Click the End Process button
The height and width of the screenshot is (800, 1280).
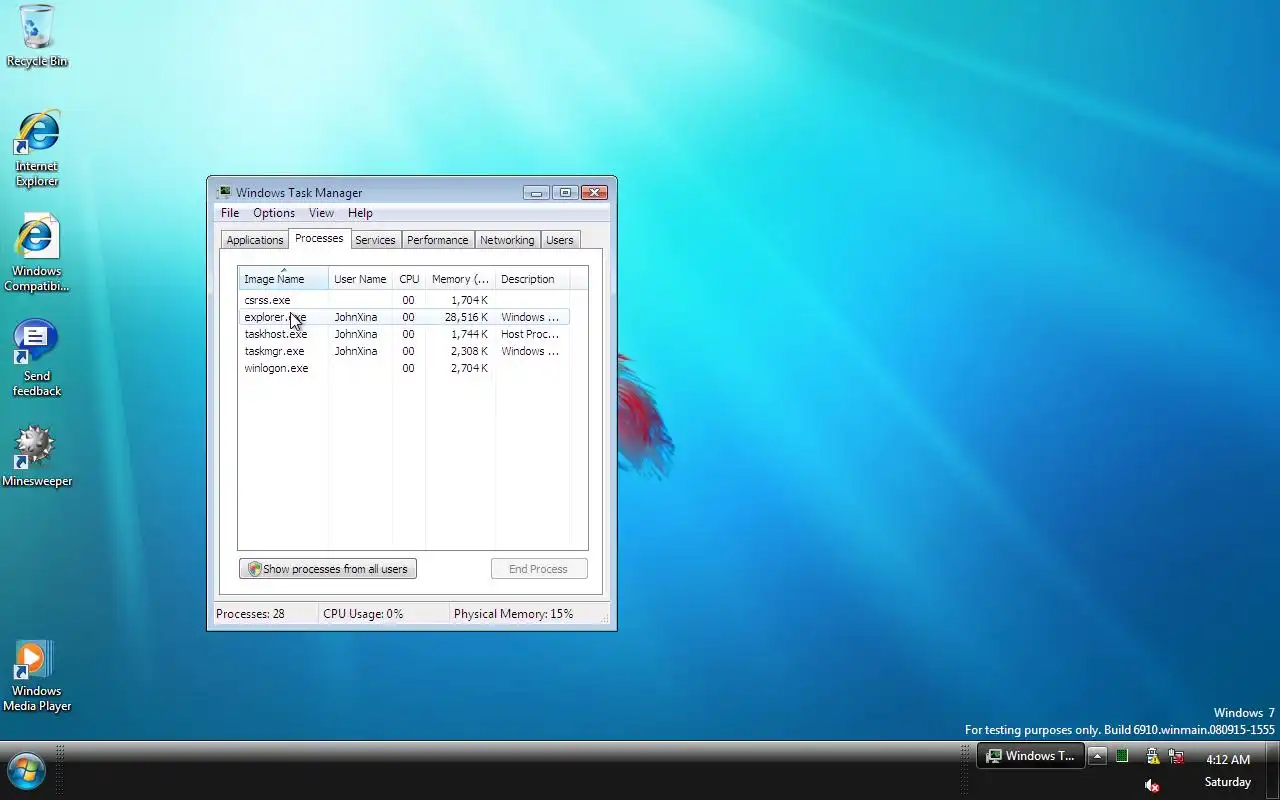(538, 569)
